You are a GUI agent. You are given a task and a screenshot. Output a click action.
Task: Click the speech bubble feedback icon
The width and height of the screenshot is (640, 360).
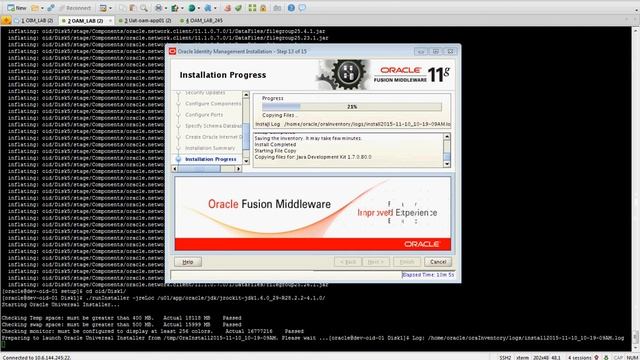(302, 8)
